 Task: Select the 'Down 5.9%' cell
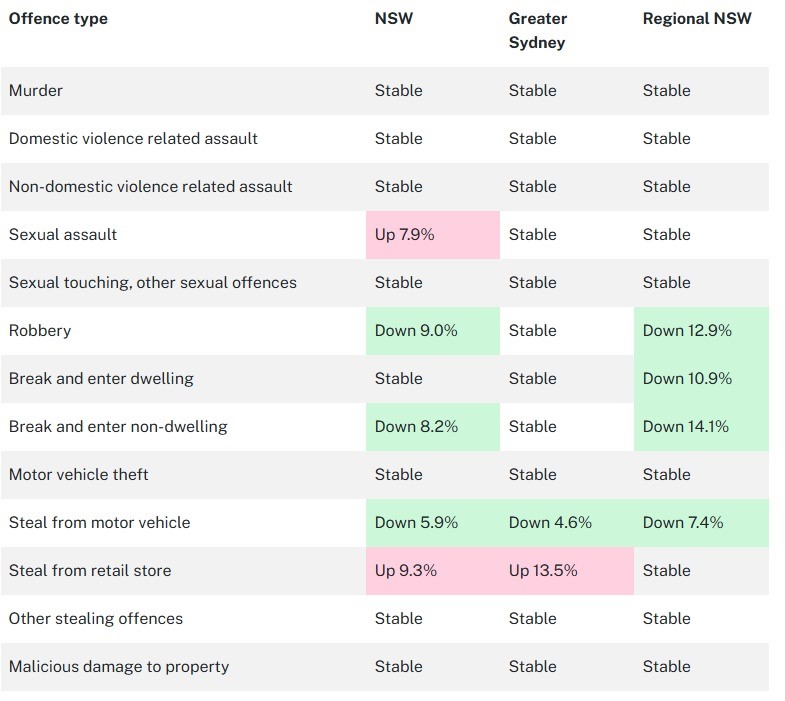(x=416, y=523)
